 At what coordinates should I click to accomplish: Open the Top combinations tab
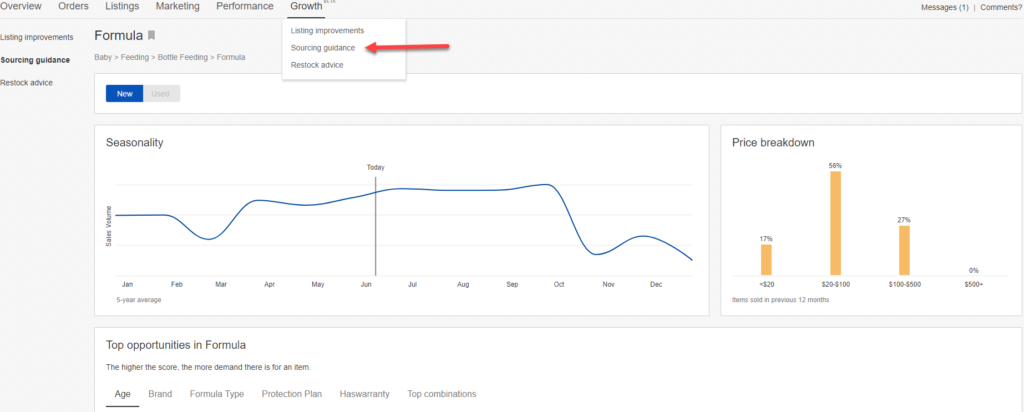point(441,394)
